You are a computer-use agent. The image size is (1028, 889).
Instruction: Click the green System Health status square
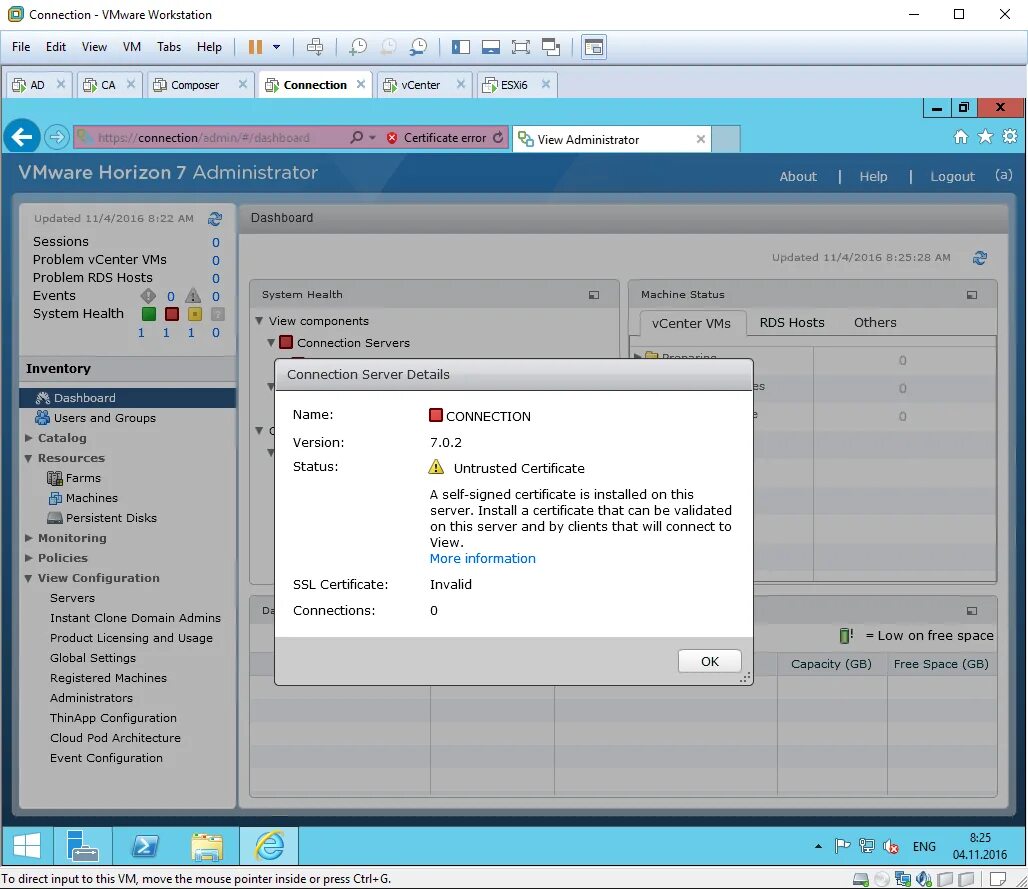coord(149,314)
